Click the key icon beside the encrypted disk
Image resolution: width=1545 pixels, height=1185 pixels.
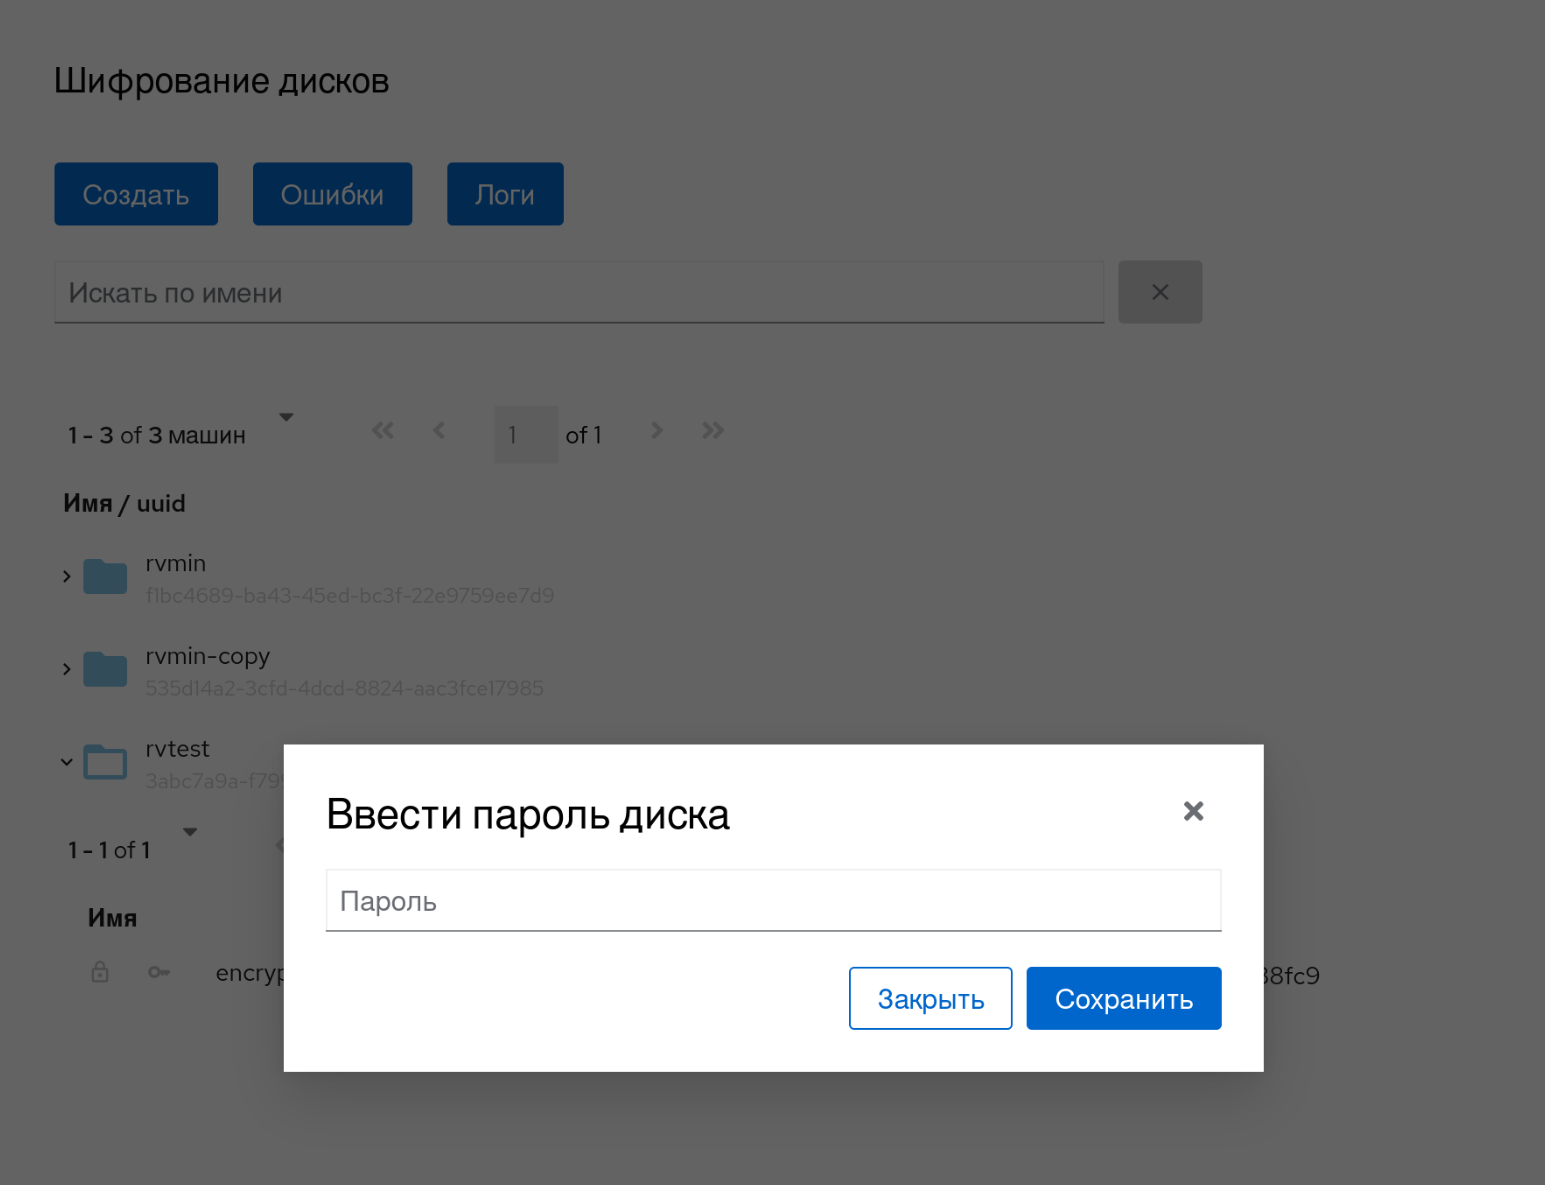click(159, 972)
